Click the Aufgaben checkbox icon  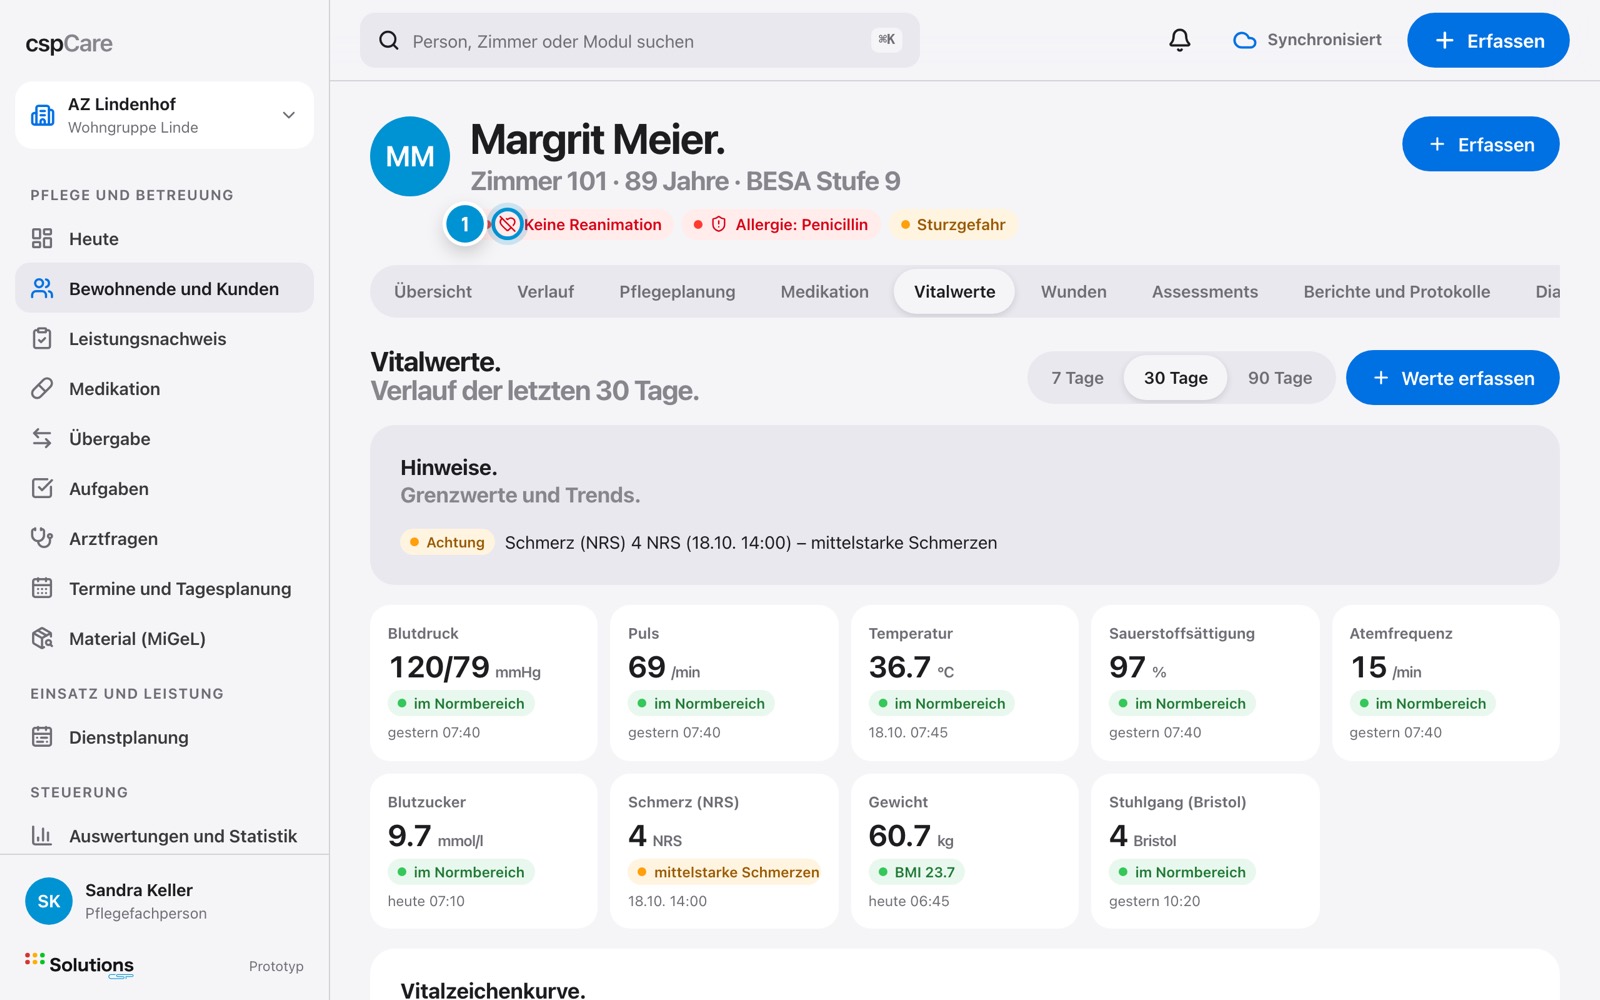pyautogui.click(x=42, y=488)
